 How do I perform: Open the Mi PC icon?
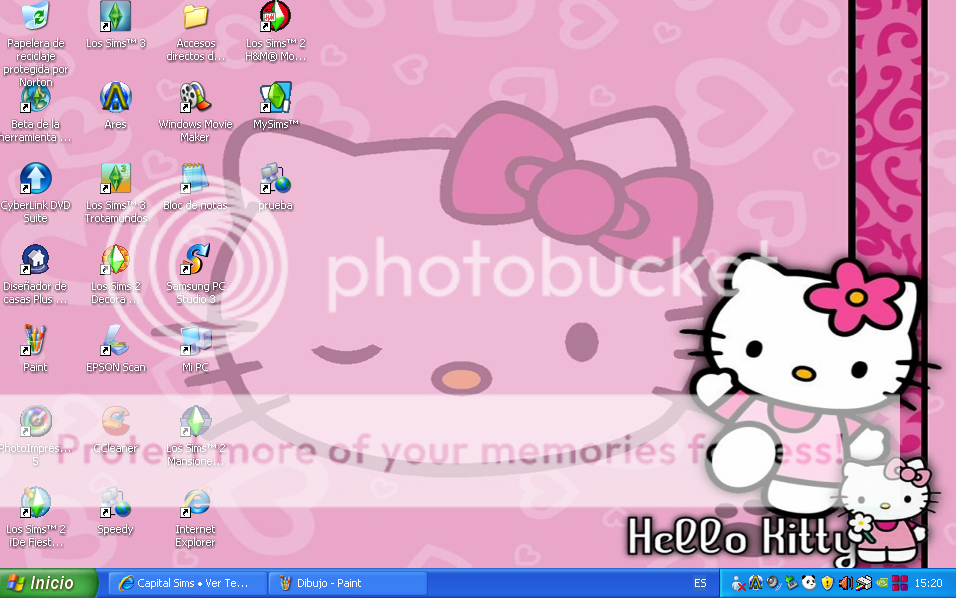195,341
